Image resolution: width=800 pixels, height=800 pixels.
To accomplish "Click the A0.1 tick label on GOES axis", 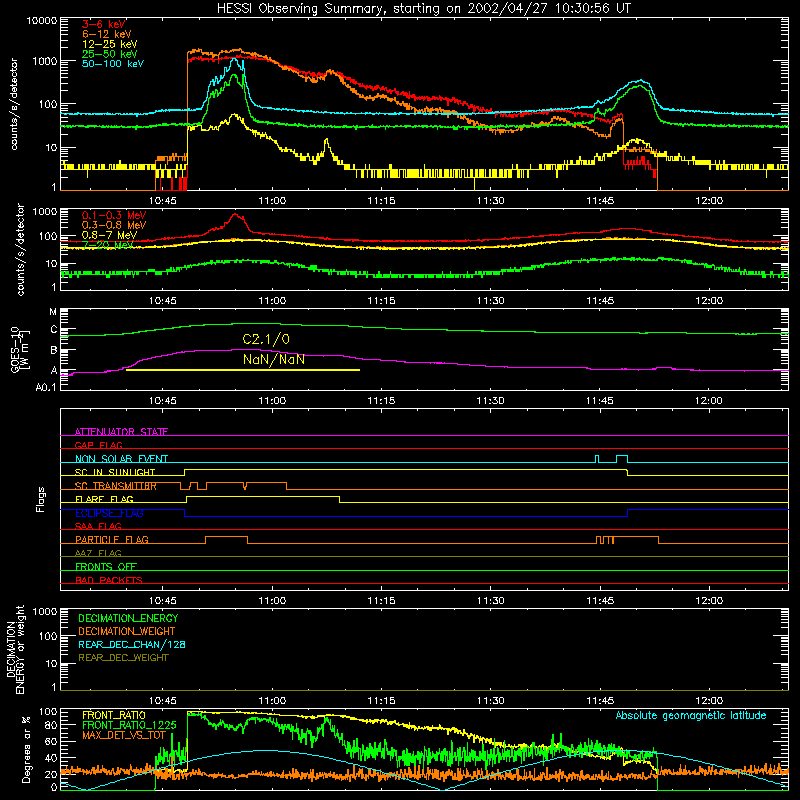I will click(x=46, y=387).
